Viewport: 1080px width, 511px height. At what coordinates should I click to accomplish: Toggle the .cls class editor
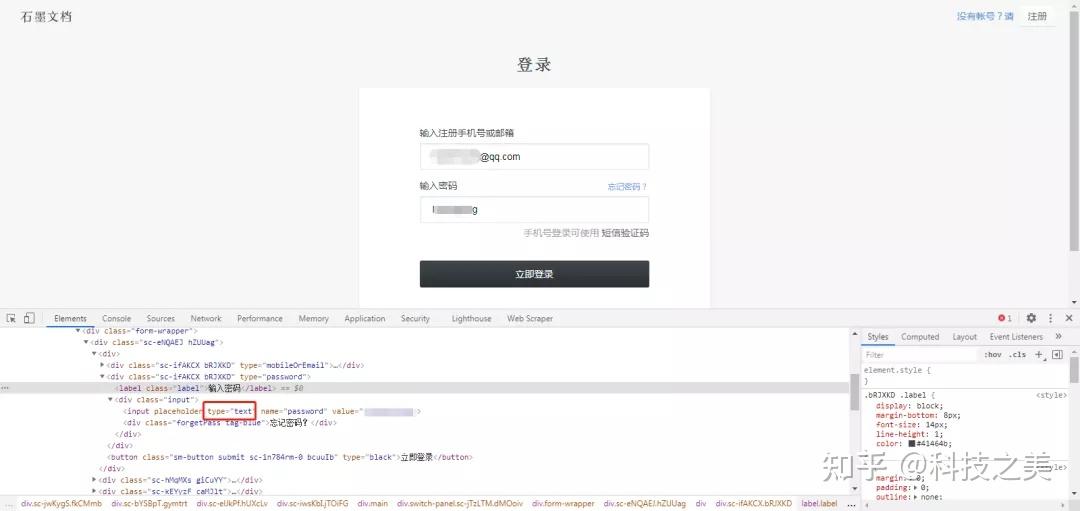(1017, 355)
